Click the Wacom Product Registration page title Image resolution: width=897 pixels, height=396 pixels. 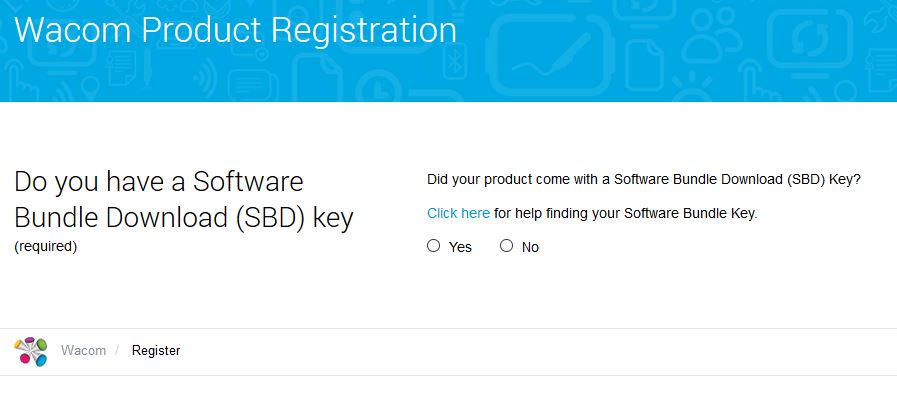pyautogui.click(x=236, y=30)
